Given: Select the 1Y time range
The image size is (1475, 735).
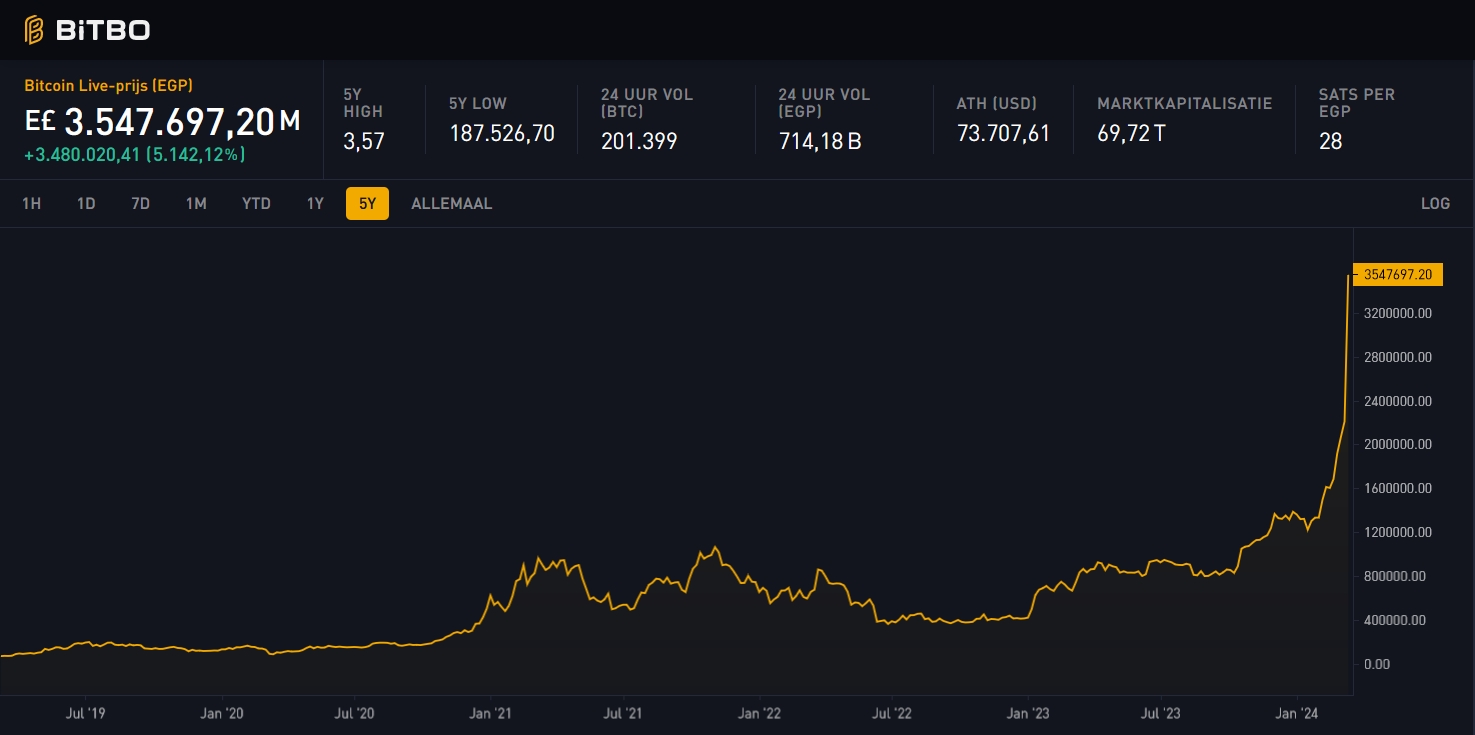Looking at the screenshot, I should (x=315, y=203).
